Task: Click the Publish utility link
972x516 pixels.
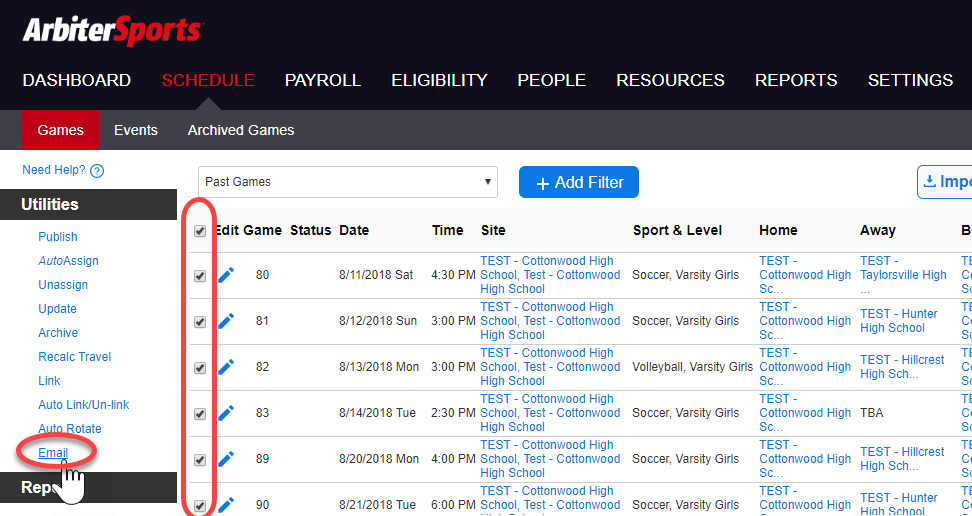Action: click(x=58, y=237)
